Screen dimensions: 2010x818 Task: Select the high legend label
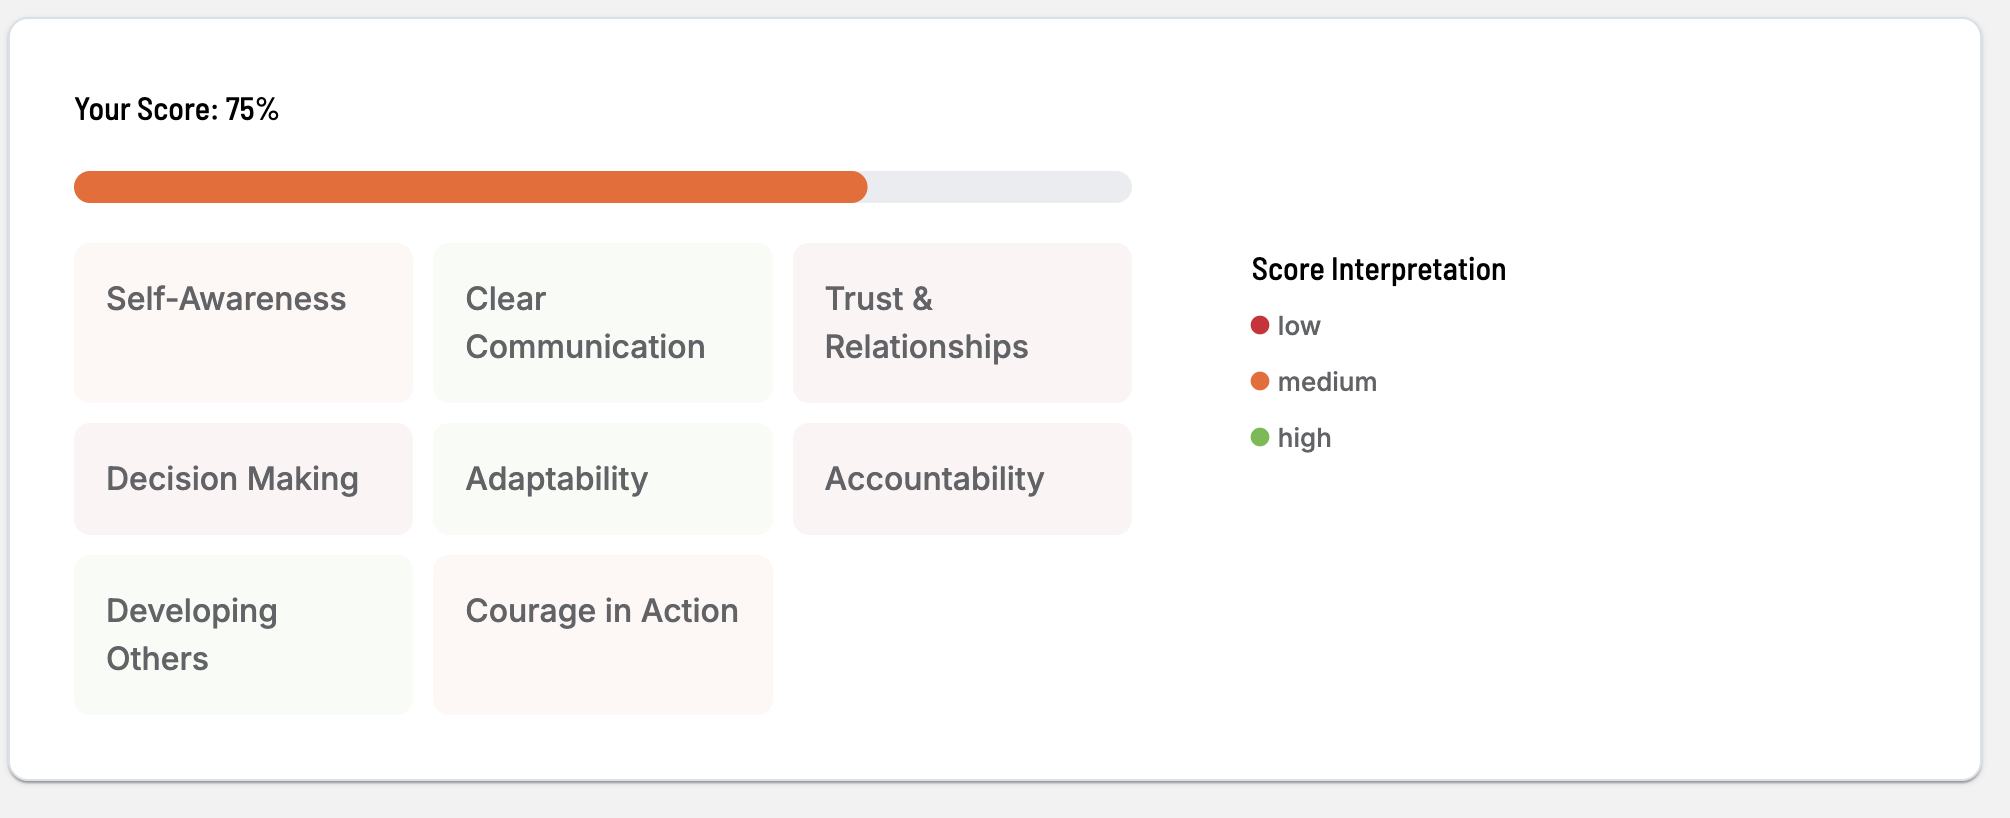(1304, 438)
